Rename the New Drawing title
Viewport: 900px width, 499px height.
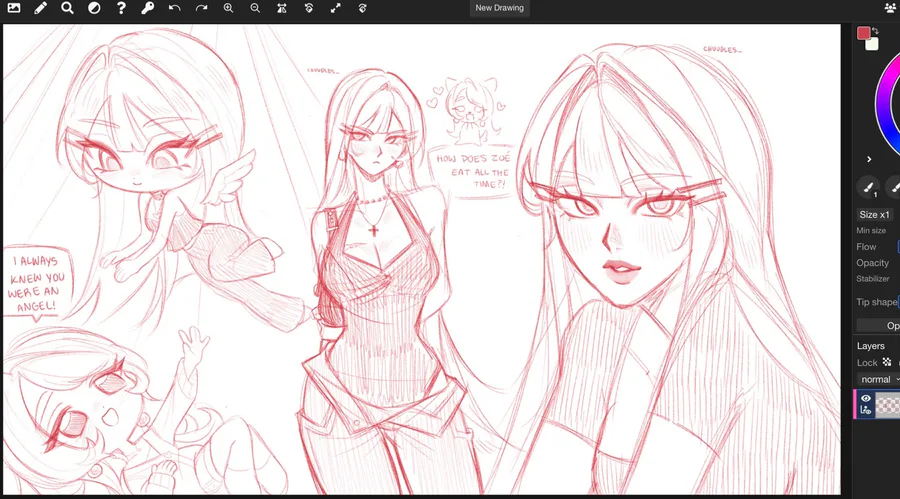499,8
